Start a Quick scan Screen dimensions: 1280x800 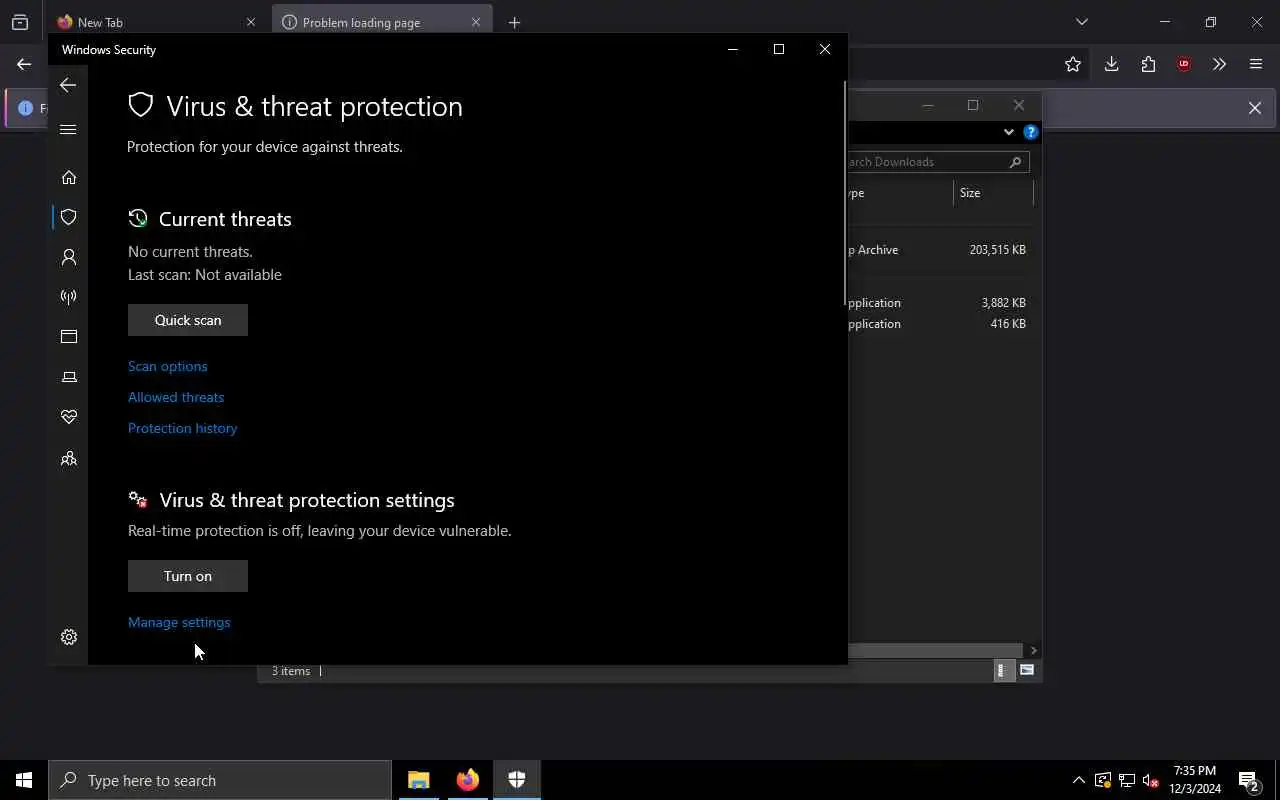coord(188,320)
